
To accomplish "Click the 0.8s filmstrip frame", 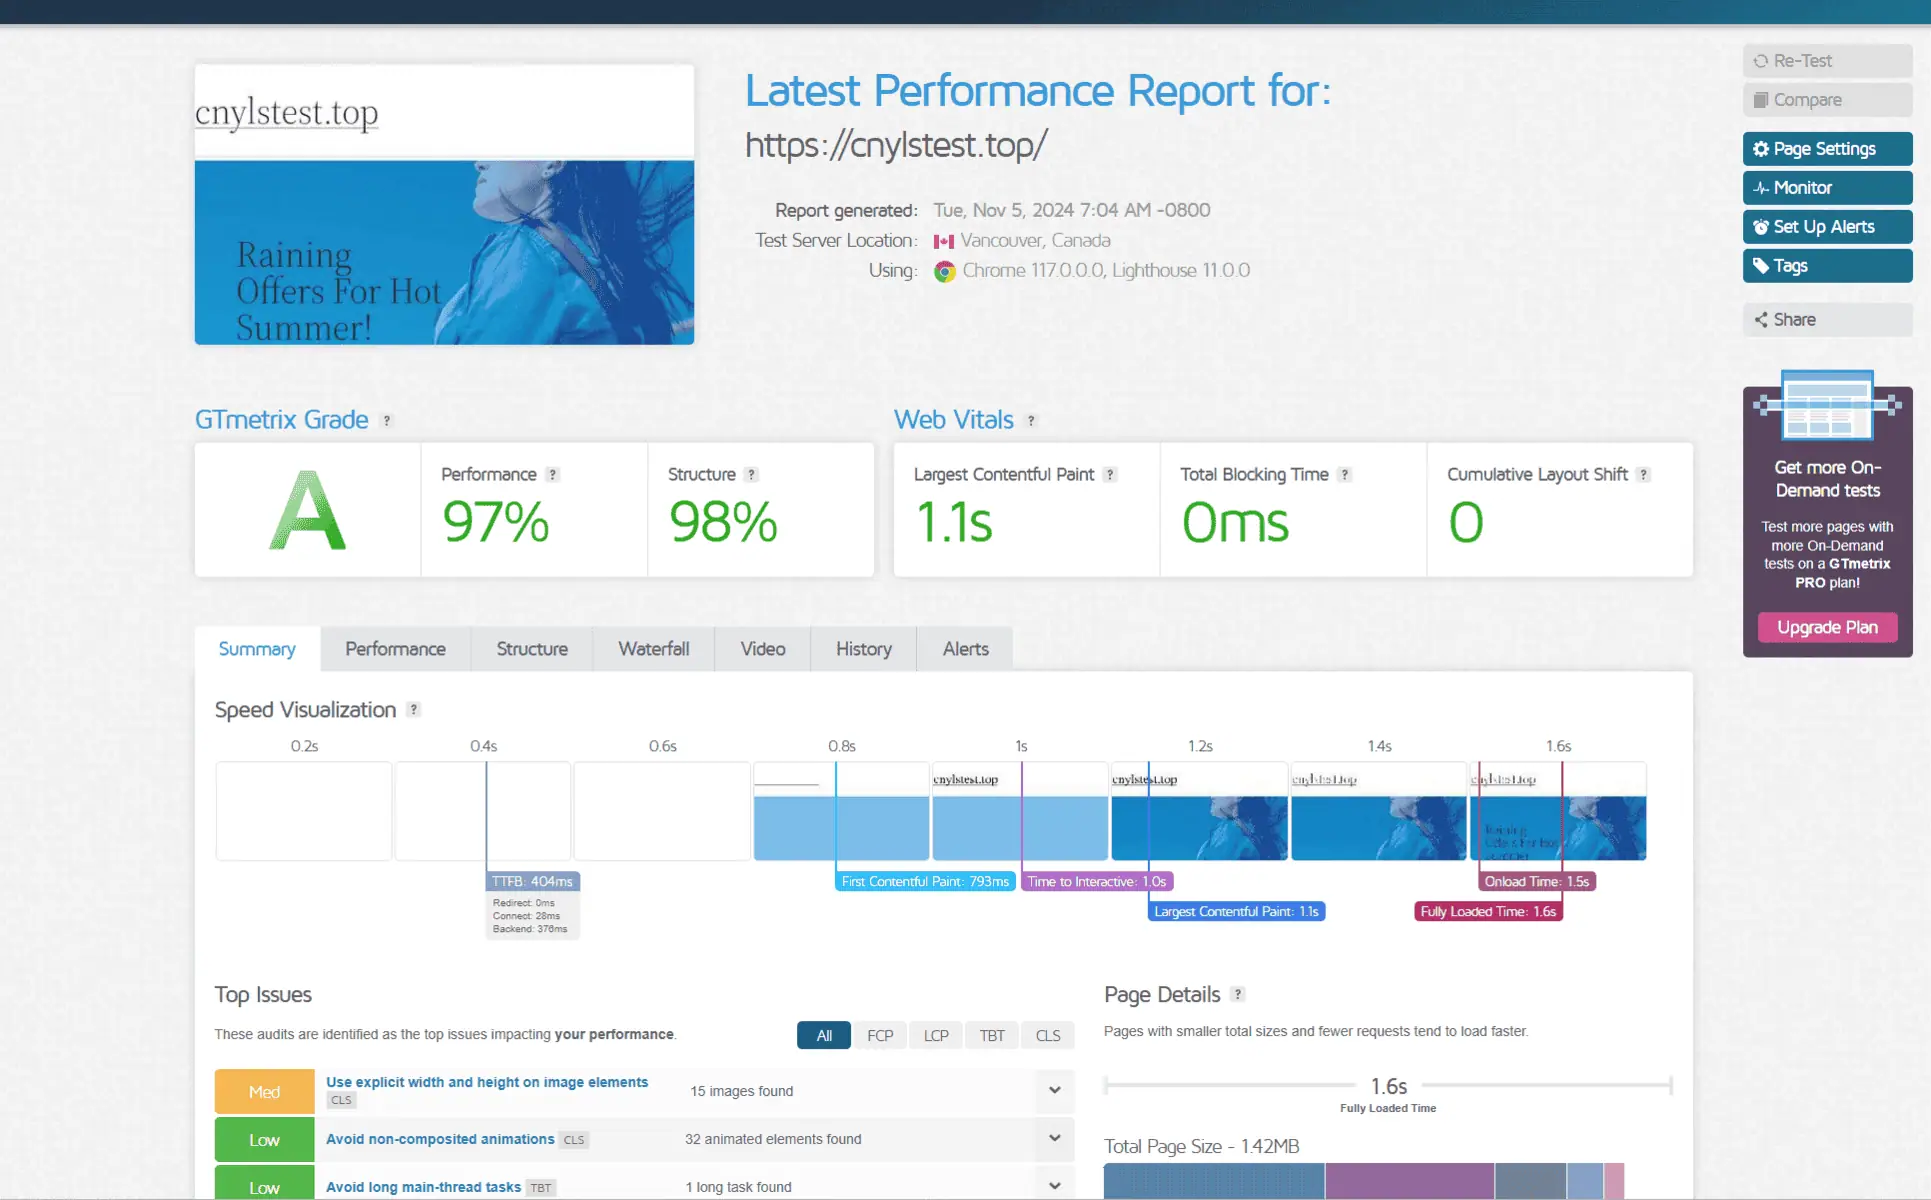I will pyautogui.click(x=841, y=811).
